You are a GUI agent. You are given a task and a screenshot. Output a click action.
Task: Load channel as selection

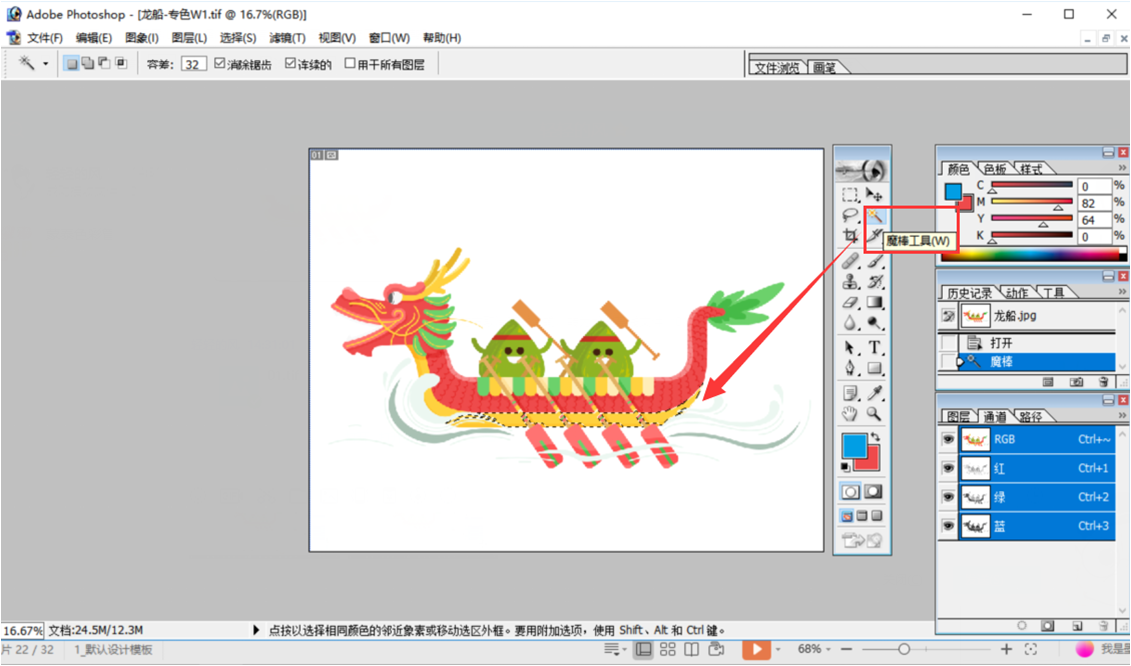pos(1021,626)
